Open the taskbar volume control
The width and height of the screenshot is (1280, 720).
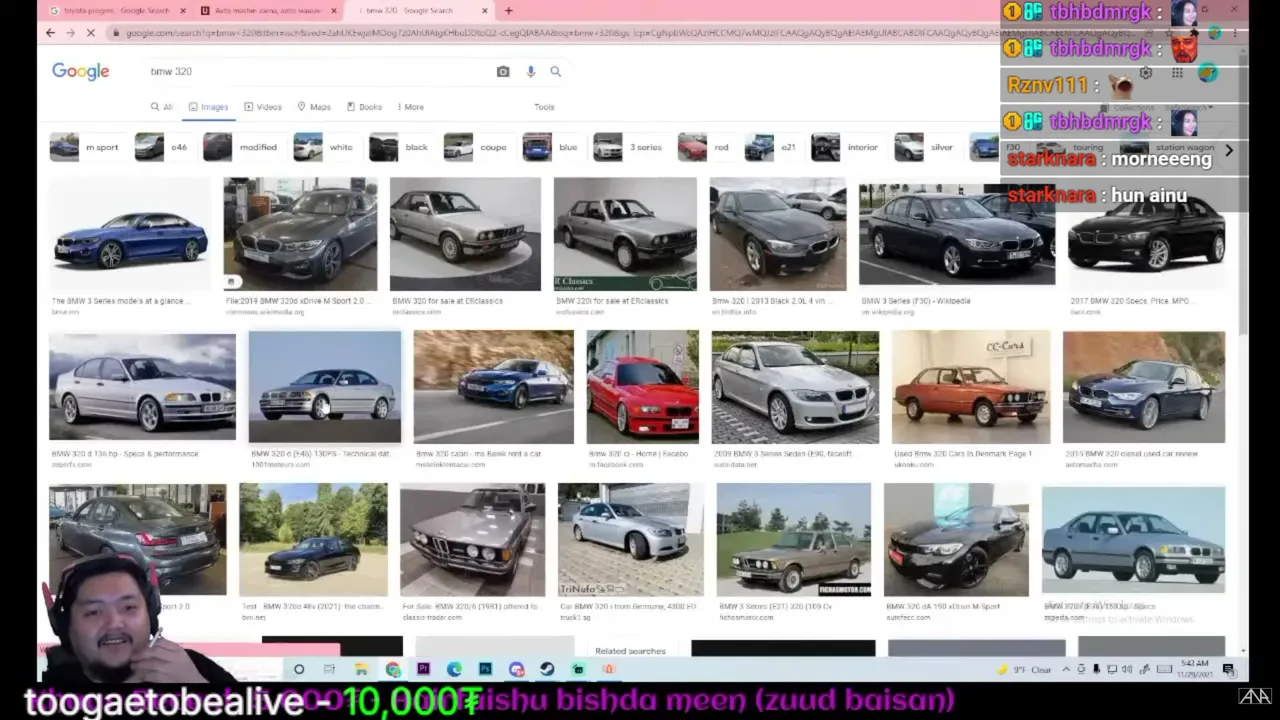(x=1127, y=669)
